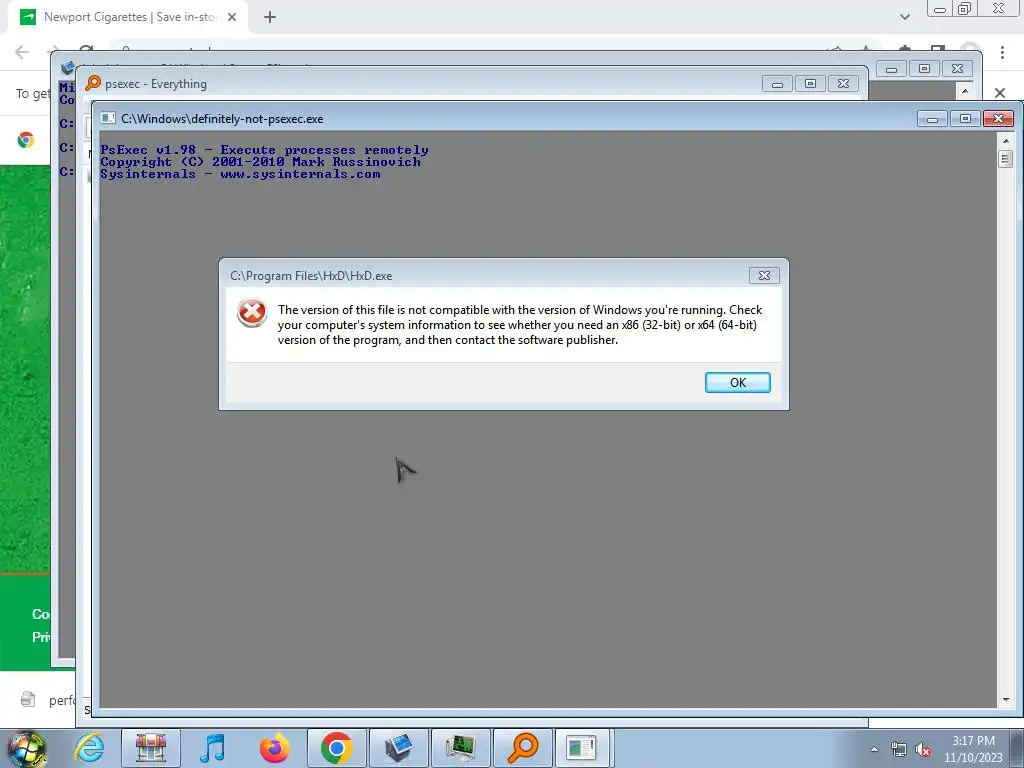This screenshot has width=1024, height=768.
Task: Click the downloaded file icon near 'perf'
Action: pyautogui.click(x=28, y=699)
